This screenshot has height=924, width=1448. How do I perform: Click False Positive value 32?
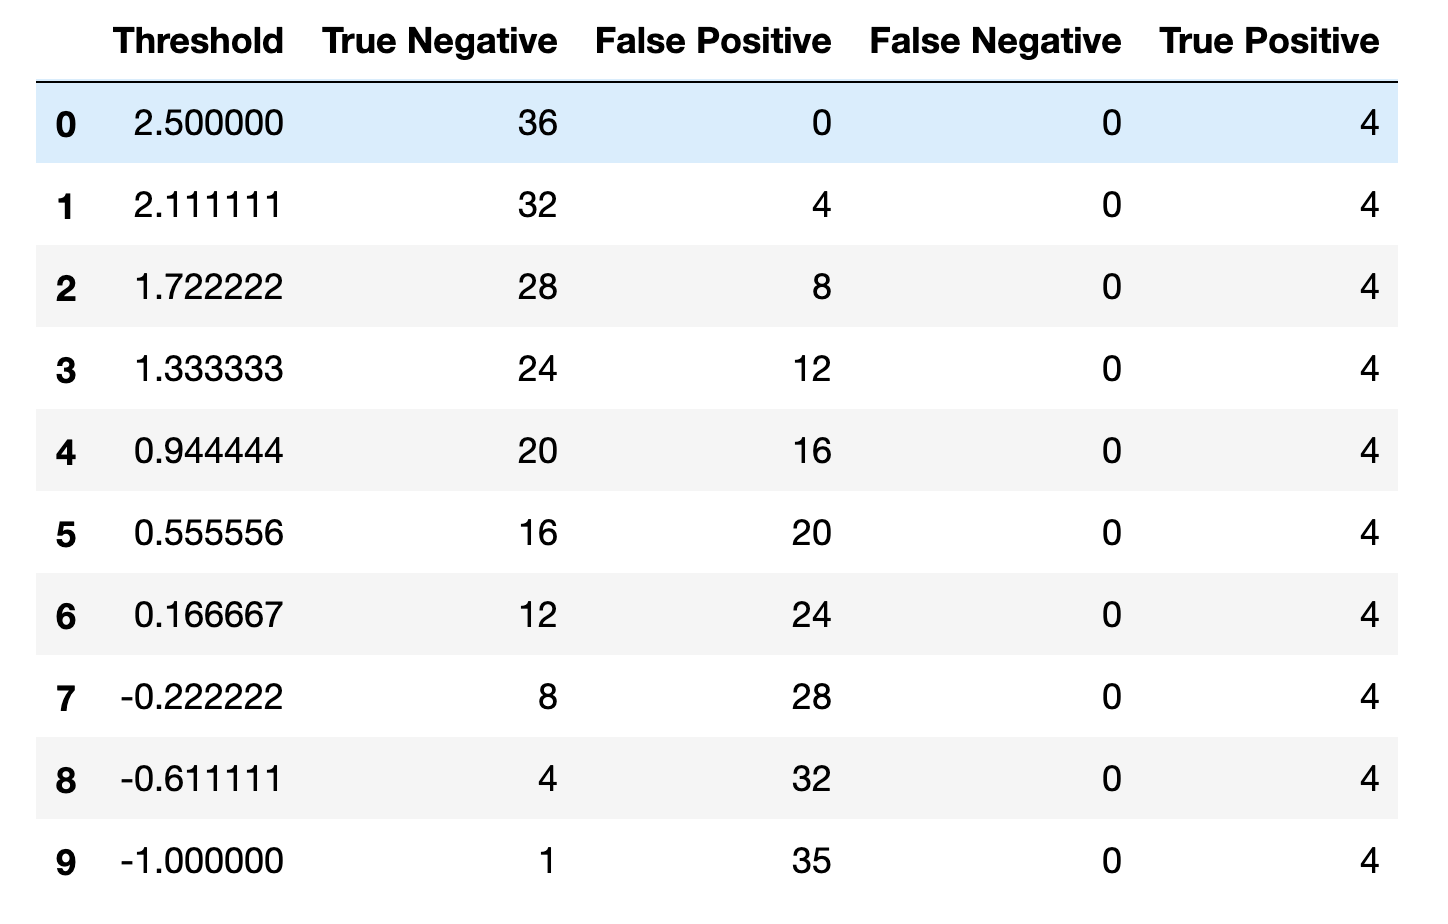pos(811,779)
